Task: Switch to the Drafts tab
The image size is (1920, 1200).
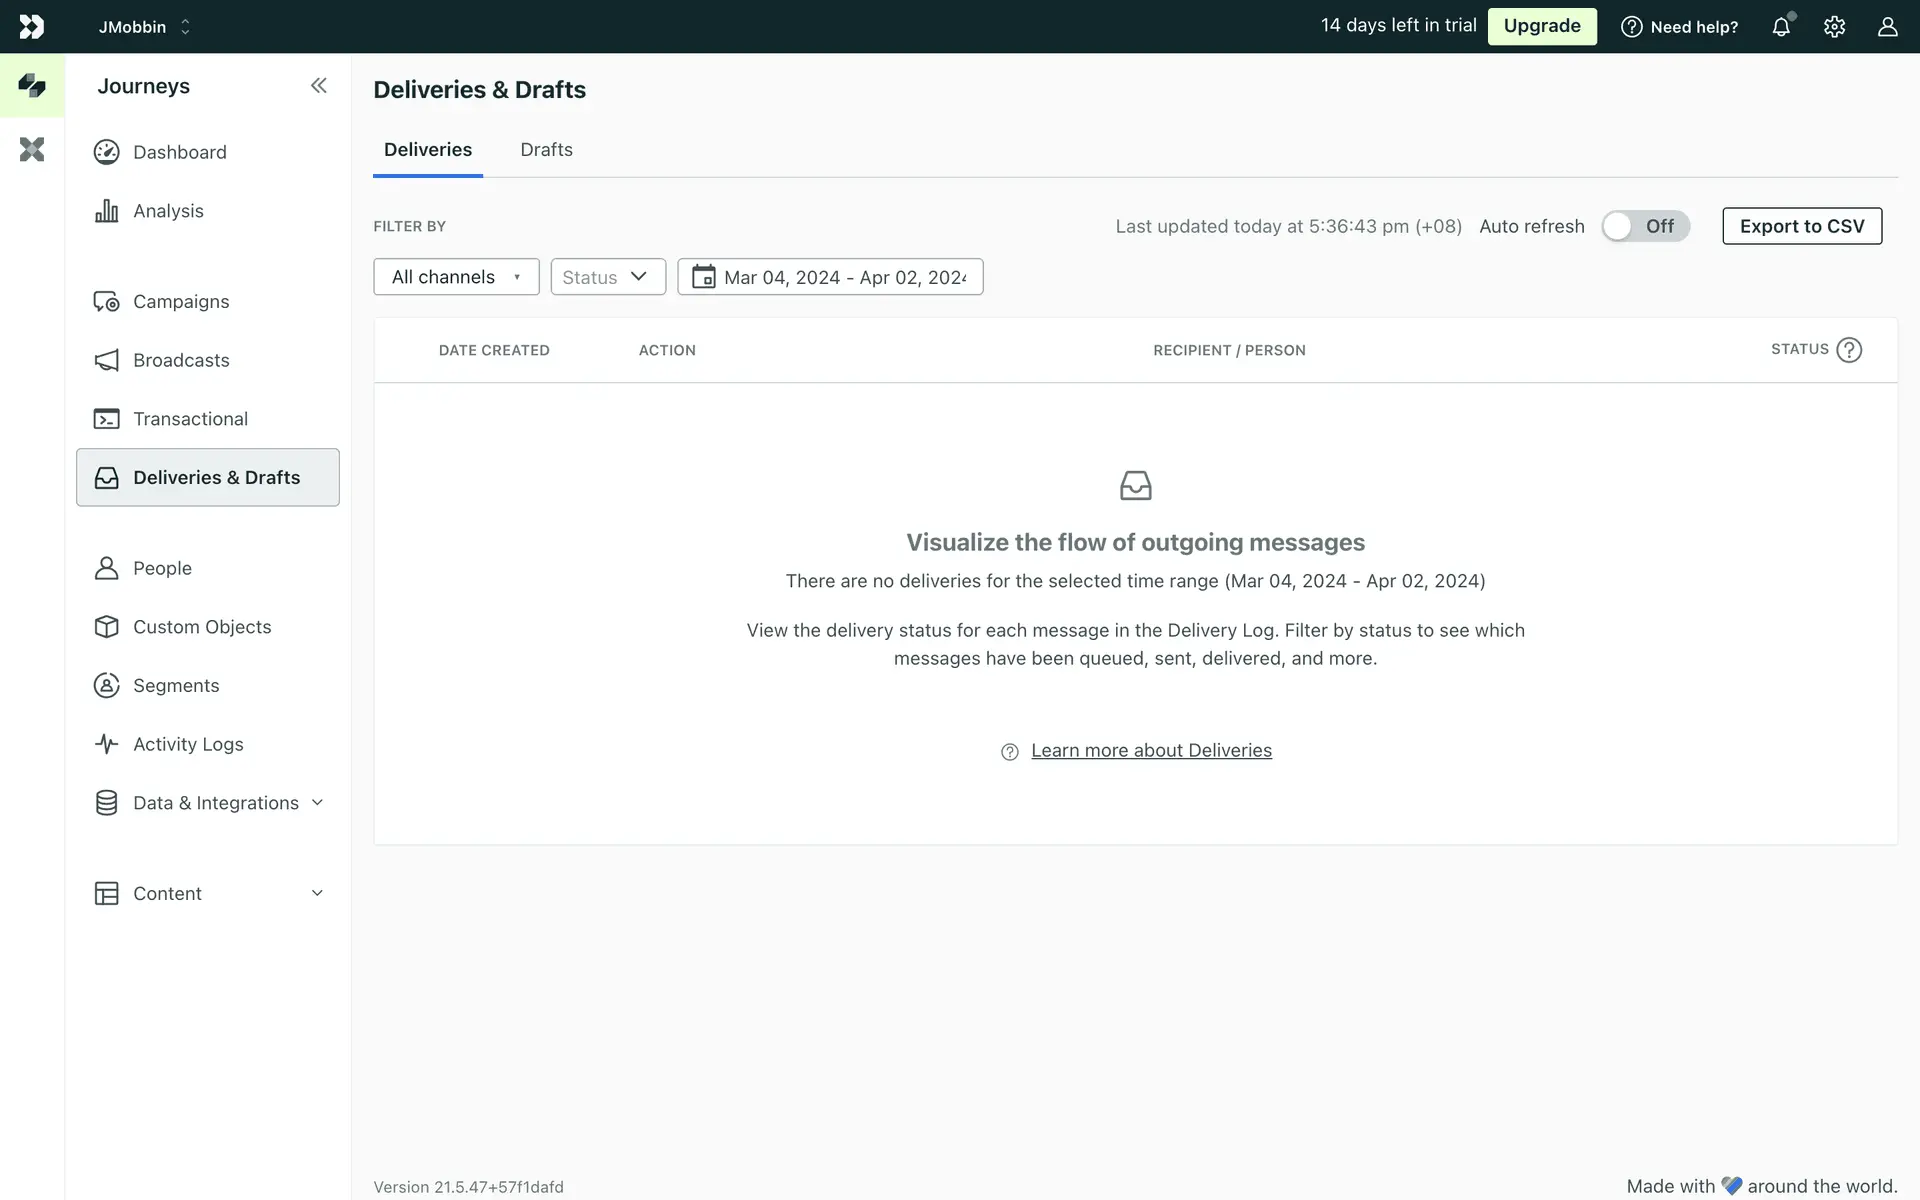Action: (546, 150)
